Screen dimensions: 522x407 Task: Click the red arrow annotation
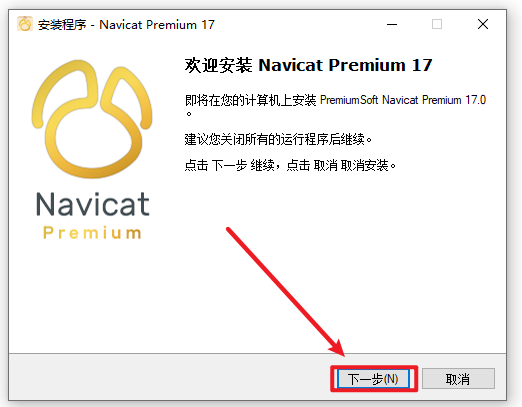pyautogui.click(x=285, y=291)
